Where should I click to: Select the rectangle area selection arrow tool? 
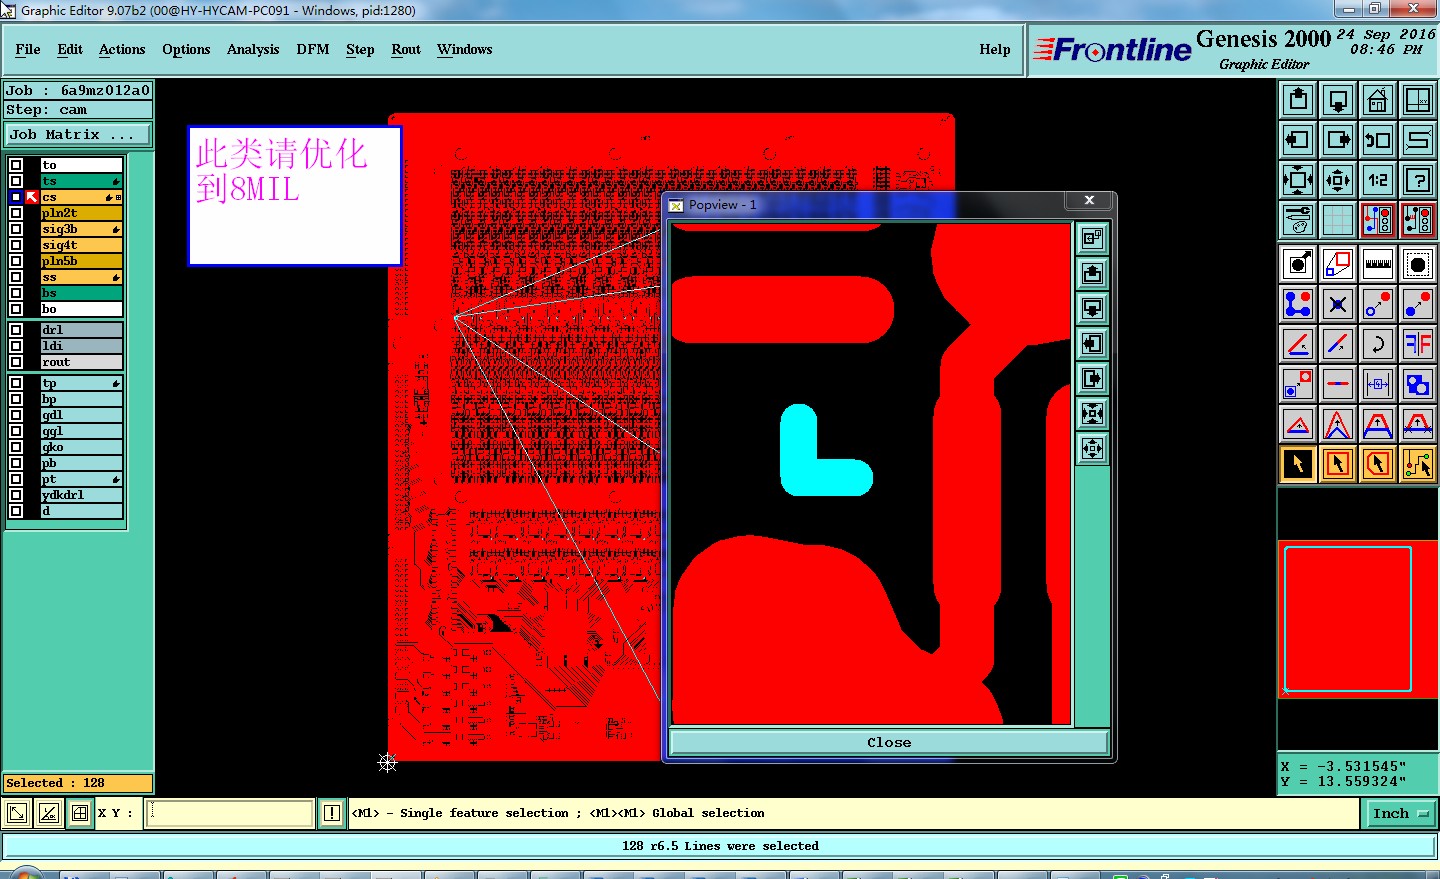[x=1338, y=464]
